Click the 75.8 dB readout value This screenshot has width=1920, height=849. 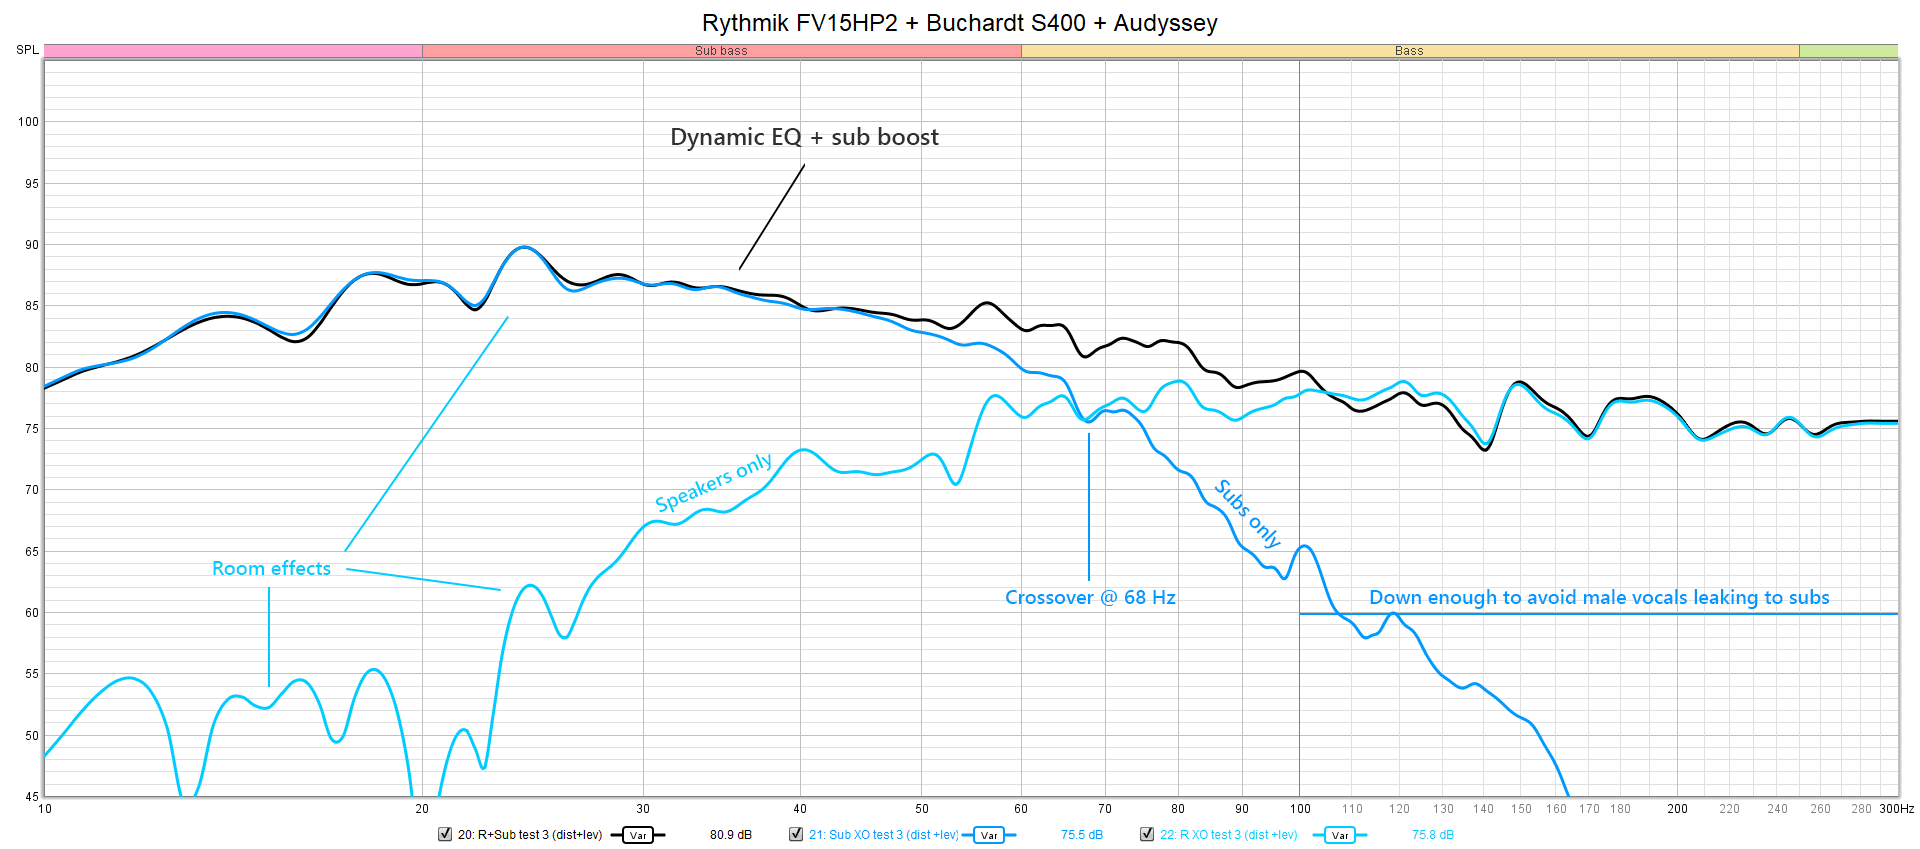(x=1433, y=835)
